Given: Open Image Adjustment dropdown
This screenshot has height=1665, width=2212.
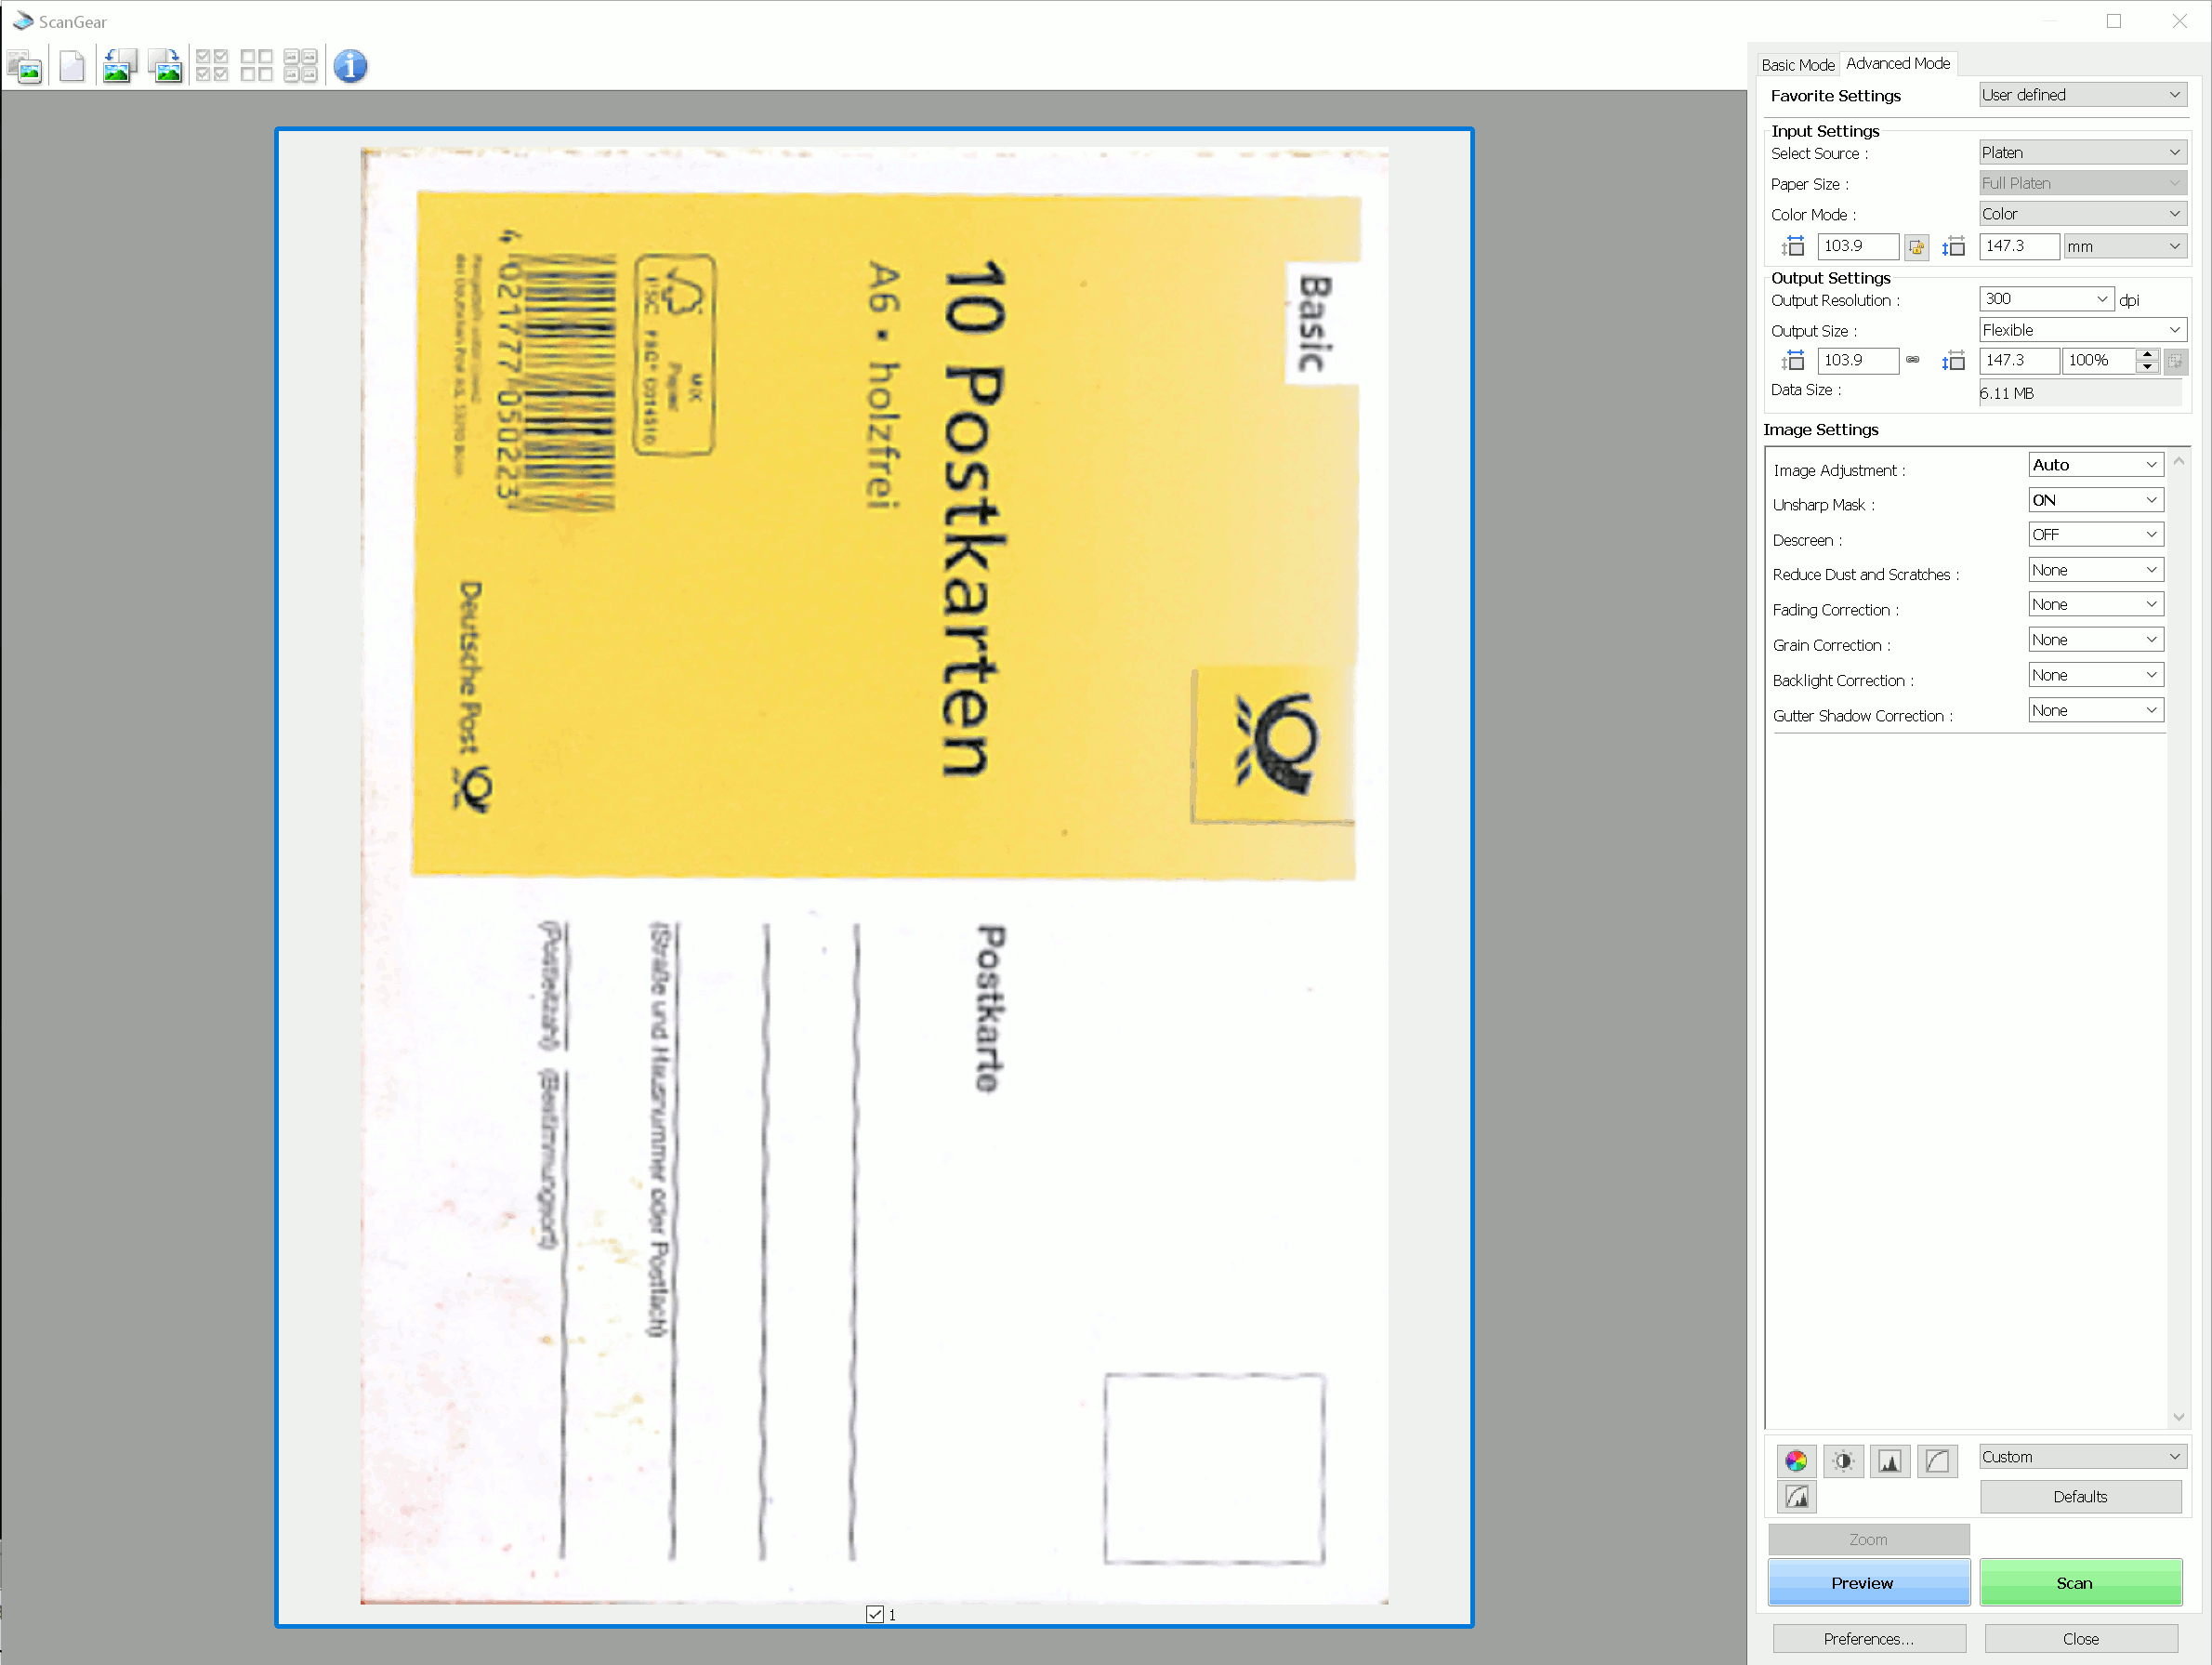Looking at the screenshot, I should [x=2091, y=465].
